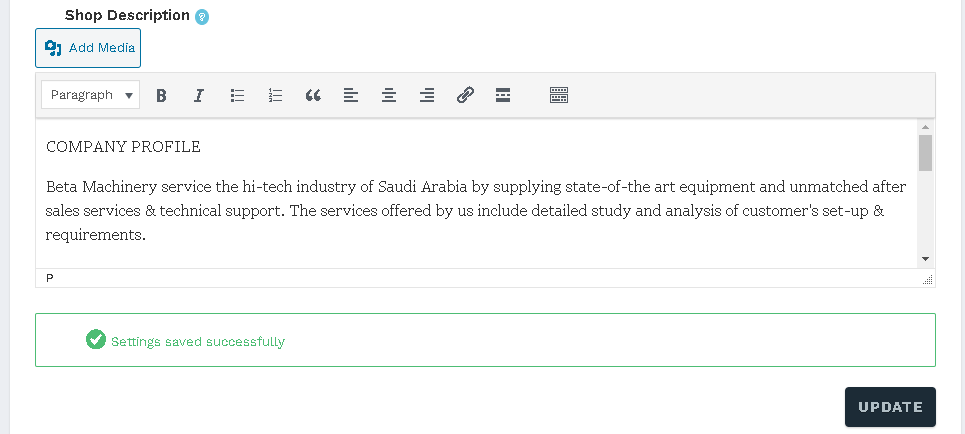Align text left
Screen dimensions: 965x434
point(351,95)
